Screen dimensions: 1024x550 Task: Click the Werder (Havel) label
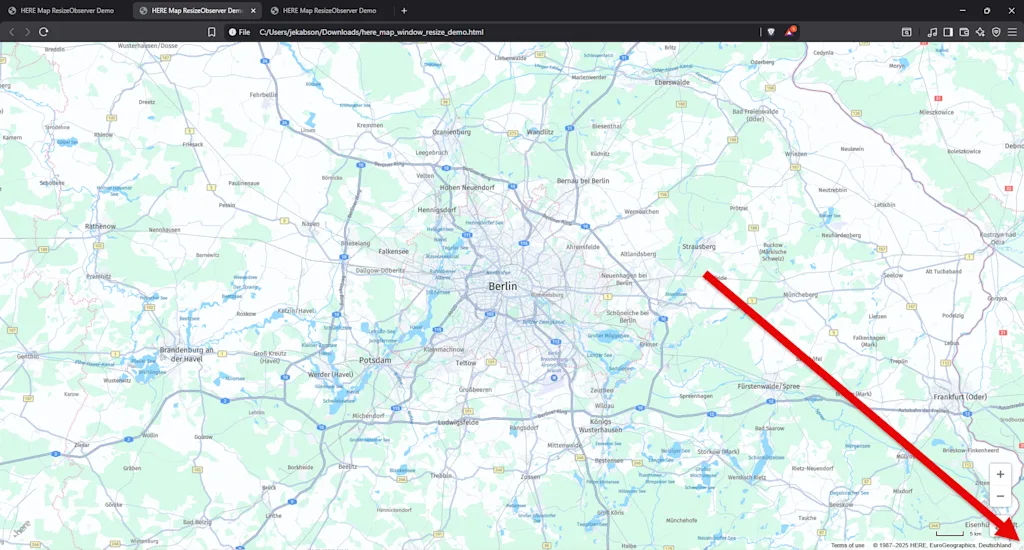click(x=330, y=374)
